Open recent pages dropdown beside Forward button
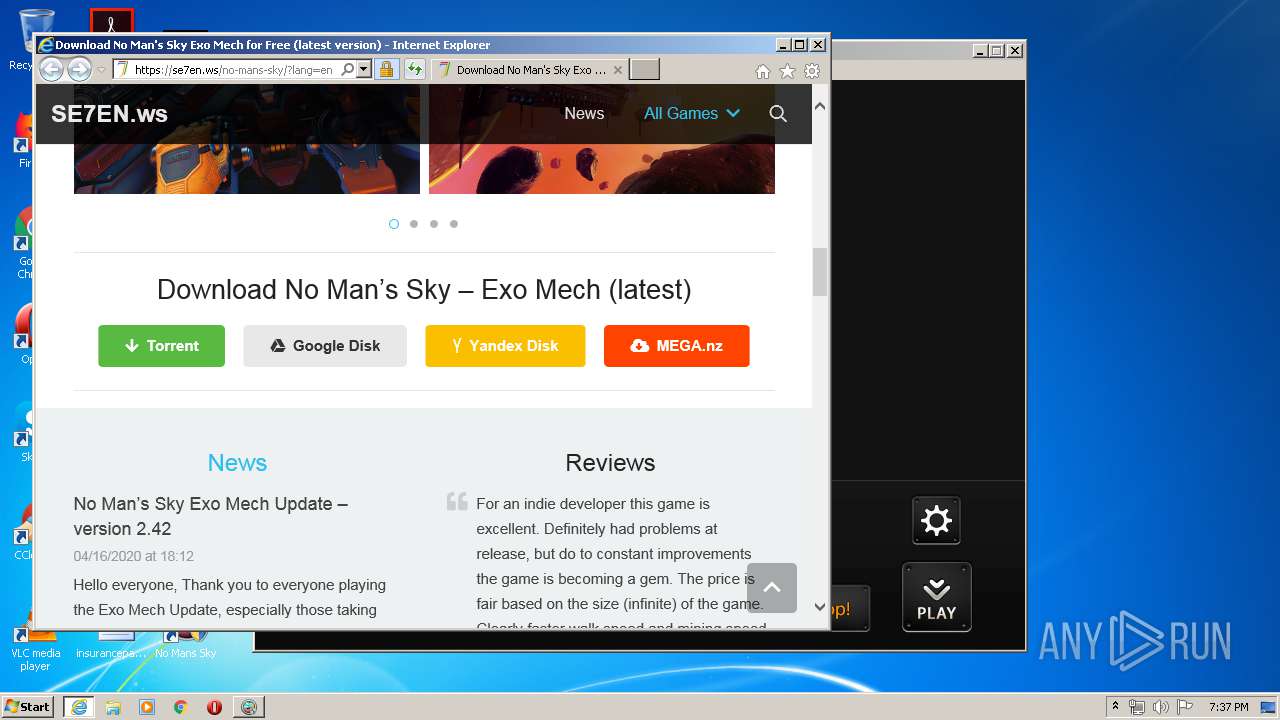This screenshot has width=1280, height=720. [101, 70]
